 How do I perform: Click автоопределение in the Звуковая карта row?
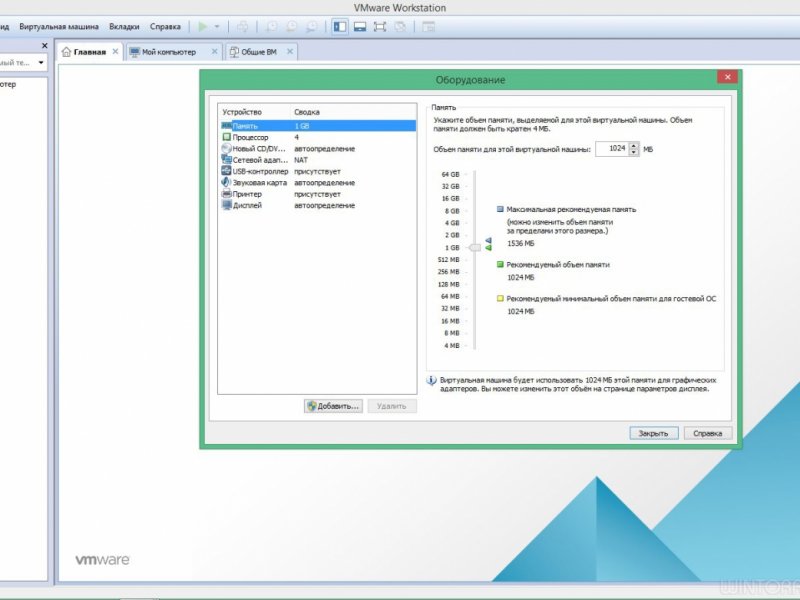point(324,183)
